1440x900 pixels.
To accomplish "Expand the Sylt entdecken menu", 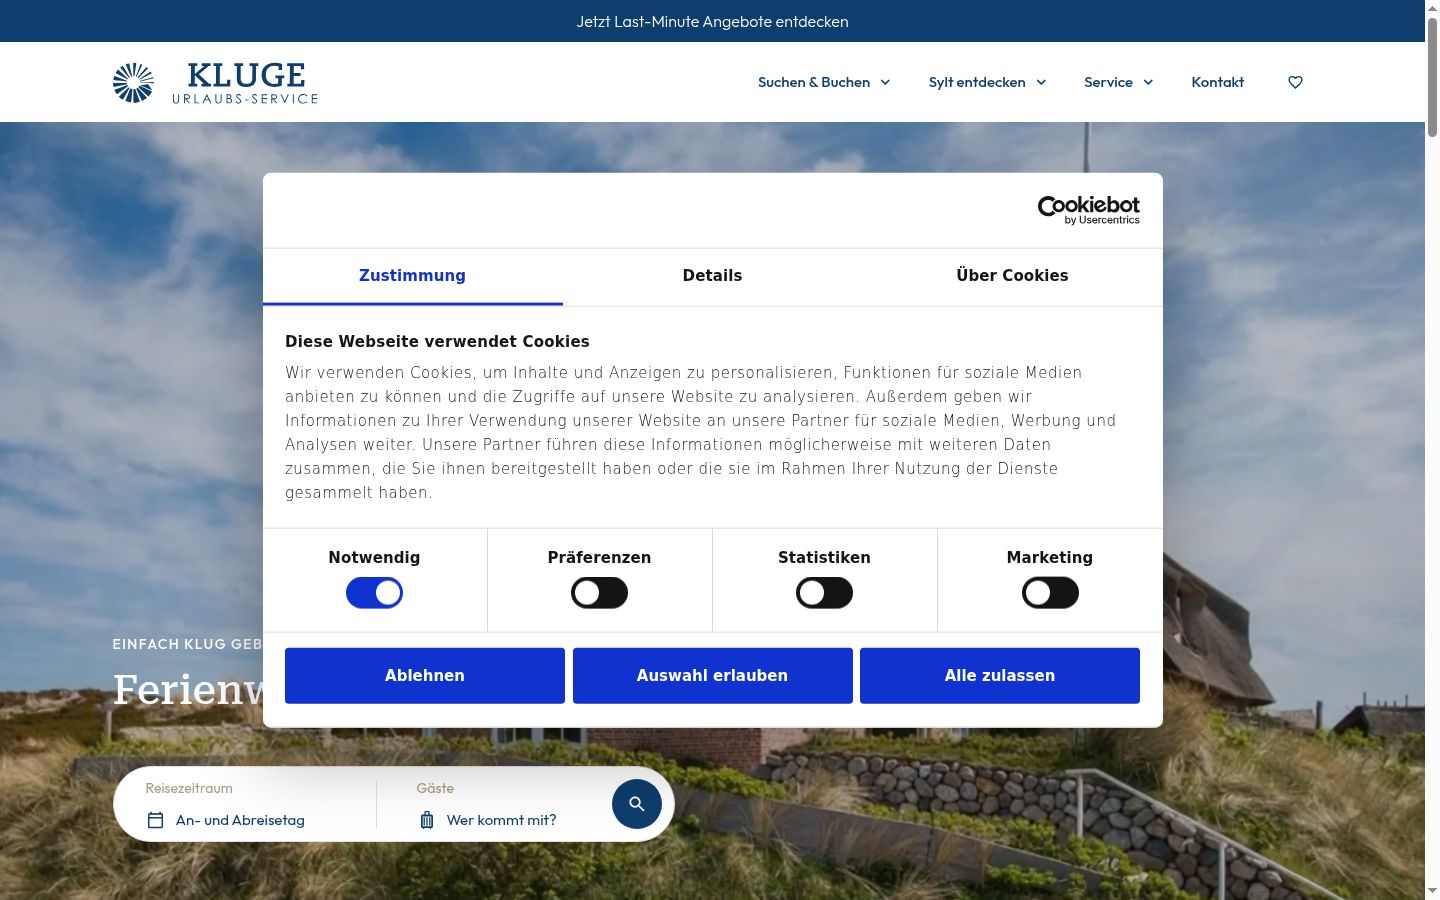I will coord(987,82).
